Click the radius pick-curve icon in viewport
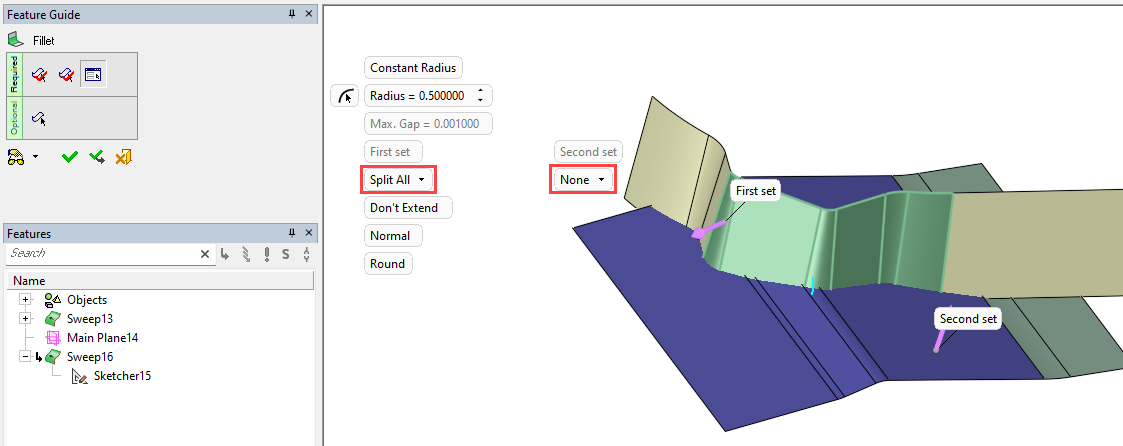This screenshot has height=446, width=1123. 343,96
